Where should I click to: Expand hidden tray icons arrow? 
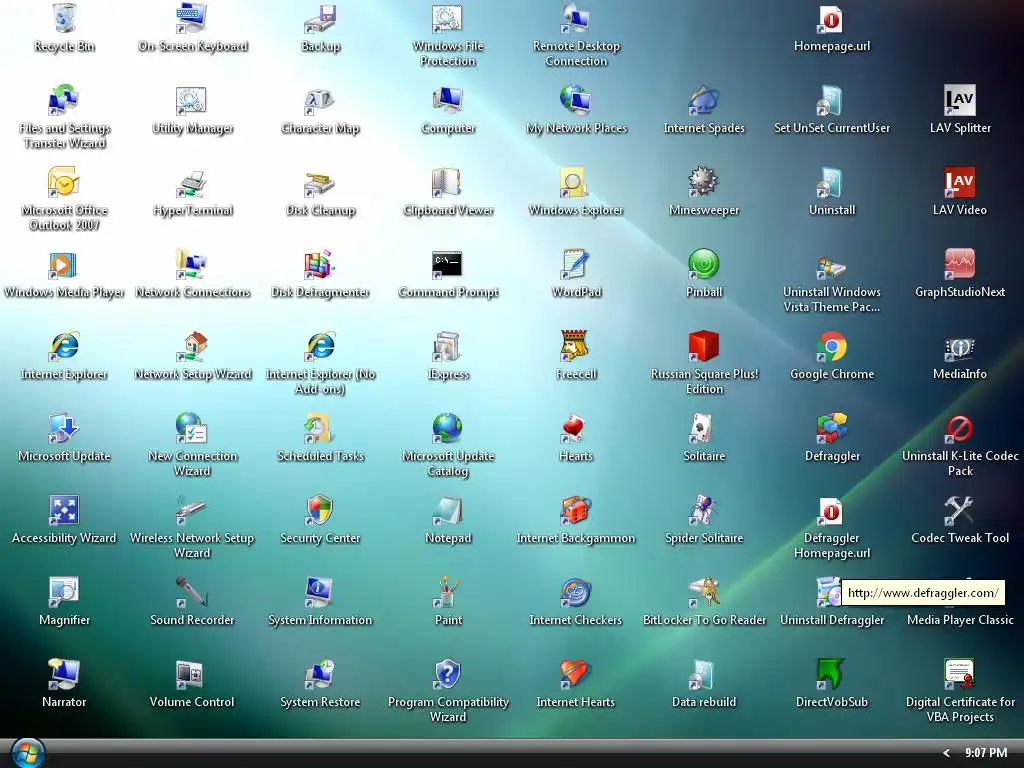click(x=946, y=753)
